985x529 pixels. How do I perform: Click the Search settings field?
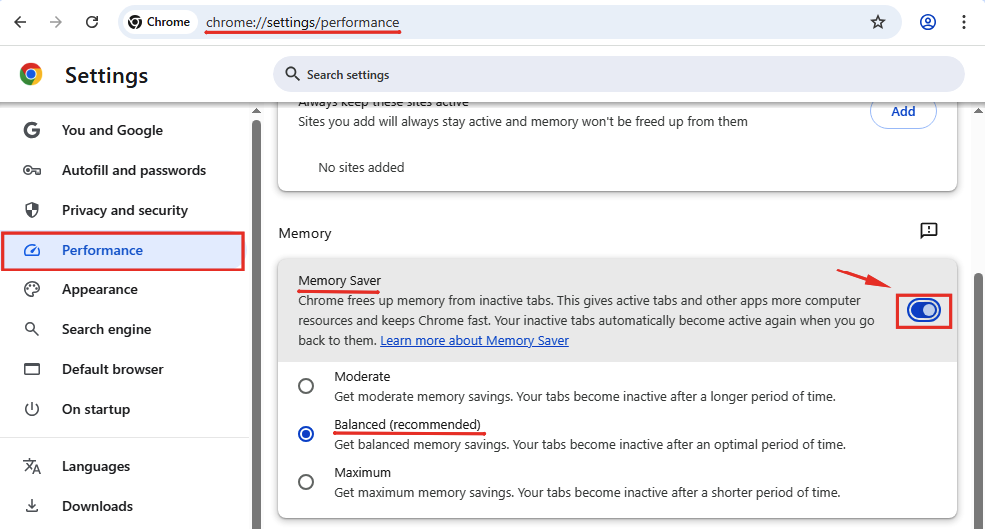click(x=619, y=74)
